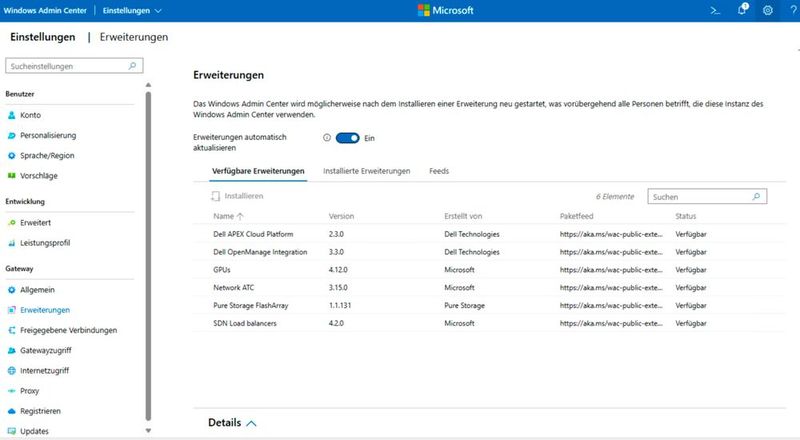
Task: Open the settings gear icon
Action: point(767,10)
